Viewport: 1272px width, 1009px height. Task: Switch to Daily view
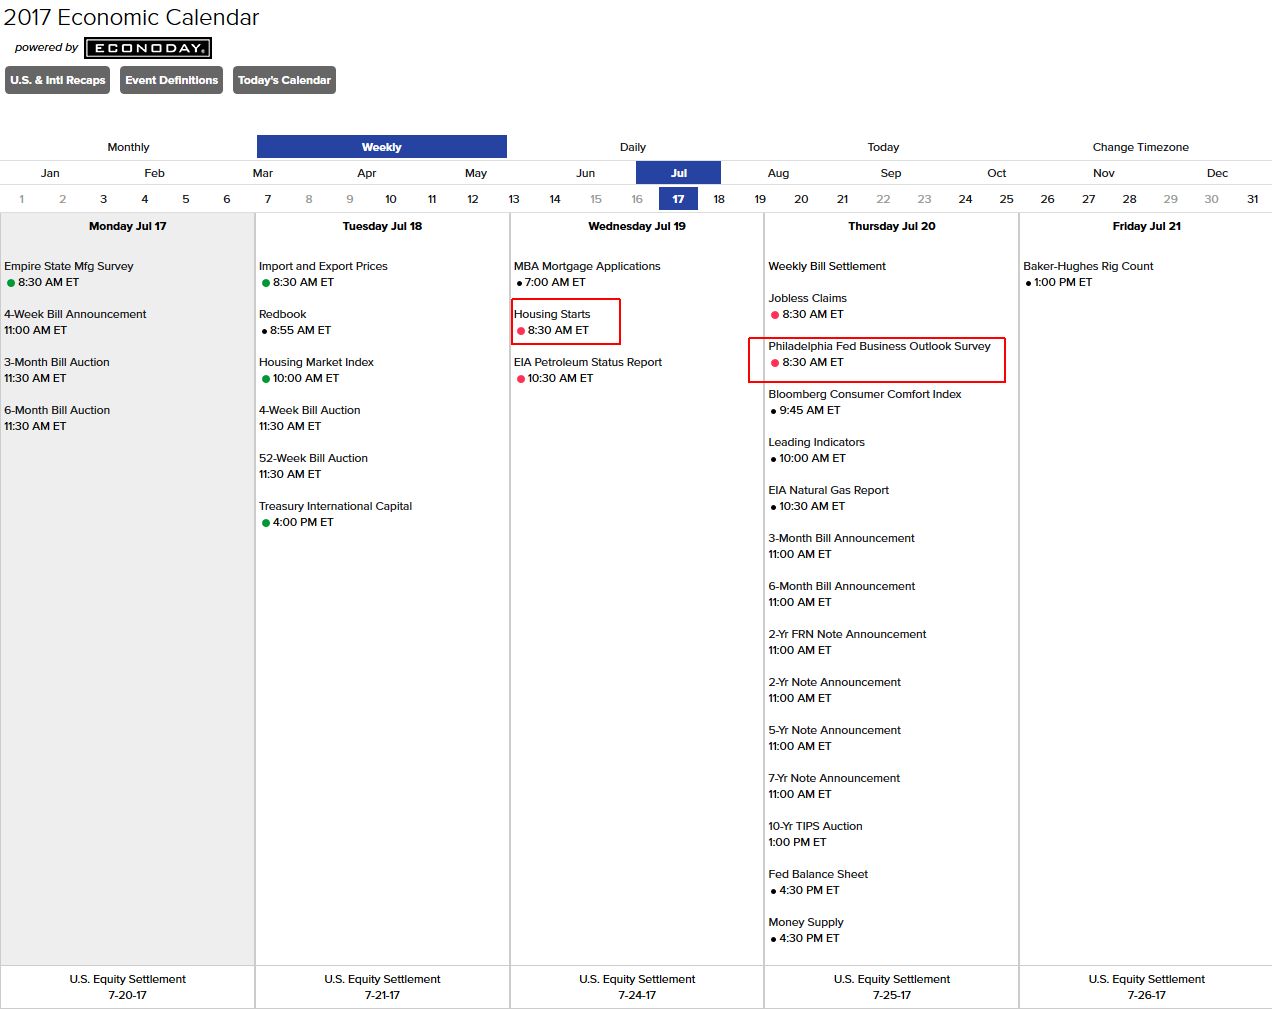click(x=633, y=147)
